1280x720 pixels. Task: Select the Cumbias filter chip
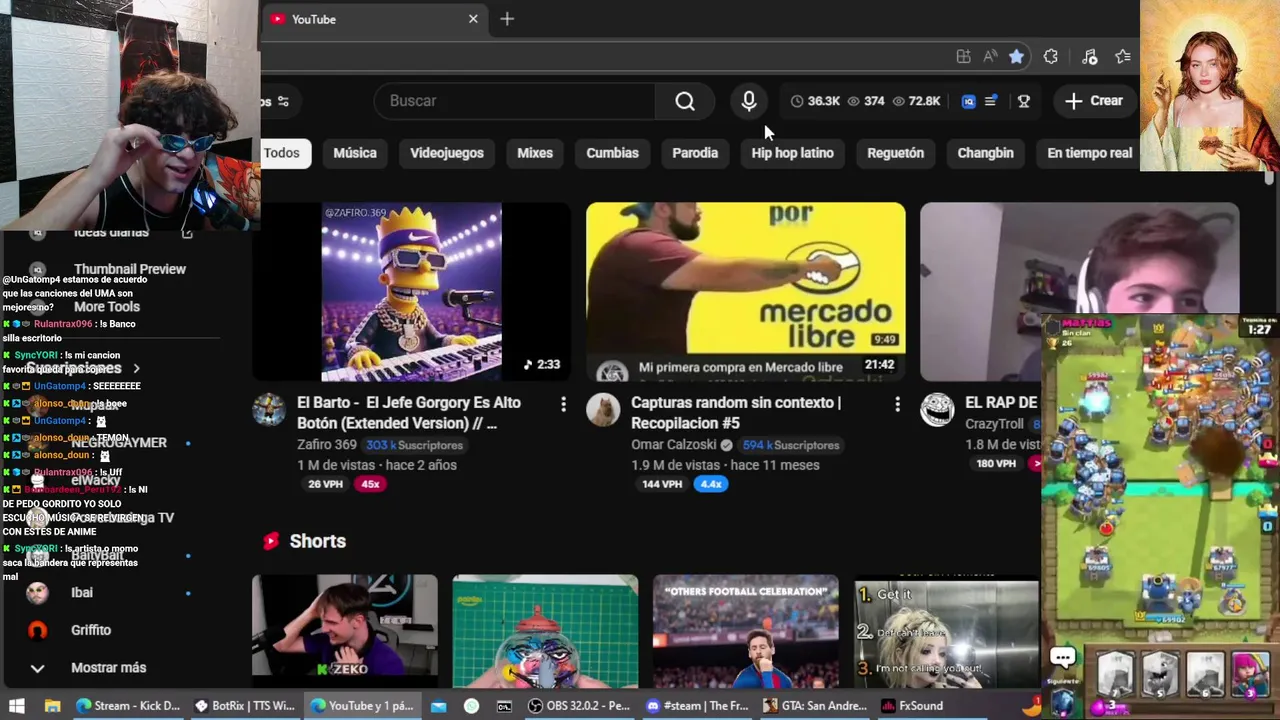pyautogui.click(x=612, y=153)
